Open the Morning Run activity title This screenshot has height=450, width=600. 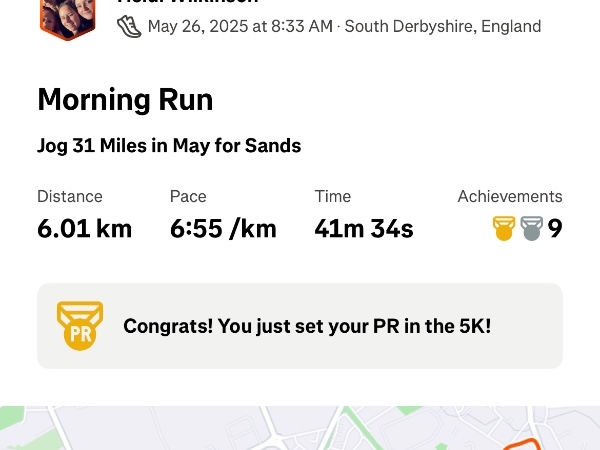click(125, 100)
